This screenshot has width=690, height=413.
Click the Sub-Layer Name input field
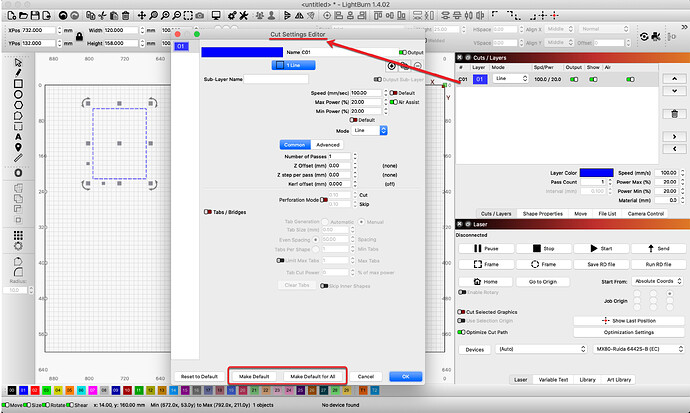click(x=276, y=79)
